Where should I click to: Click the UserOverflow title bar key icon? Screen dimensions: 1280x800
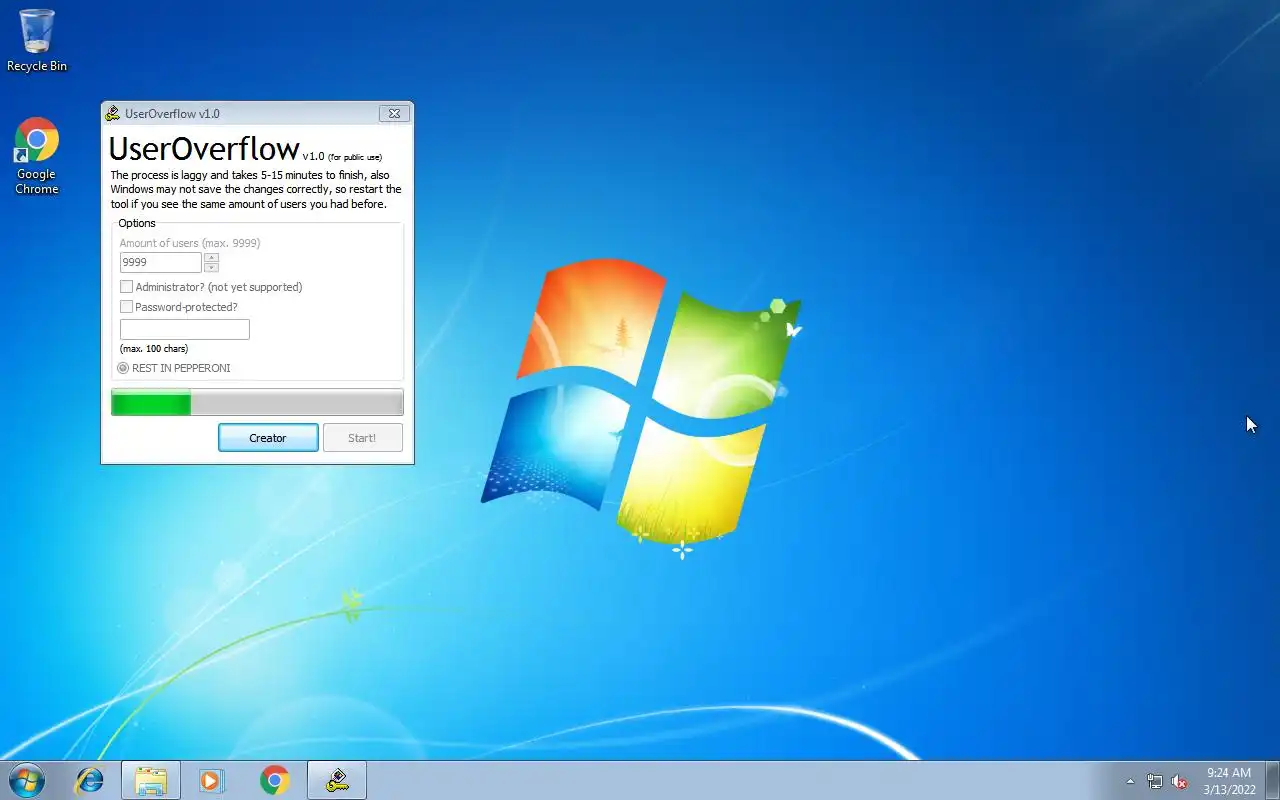point(113,114)
